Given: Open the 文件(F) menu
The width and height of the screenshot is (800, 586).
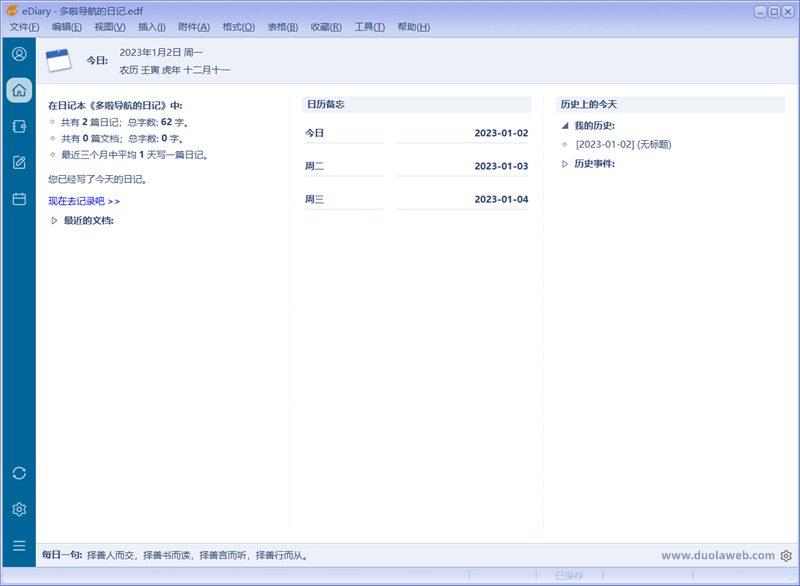Looking at the screenshot, I should [x=24, y=27].
